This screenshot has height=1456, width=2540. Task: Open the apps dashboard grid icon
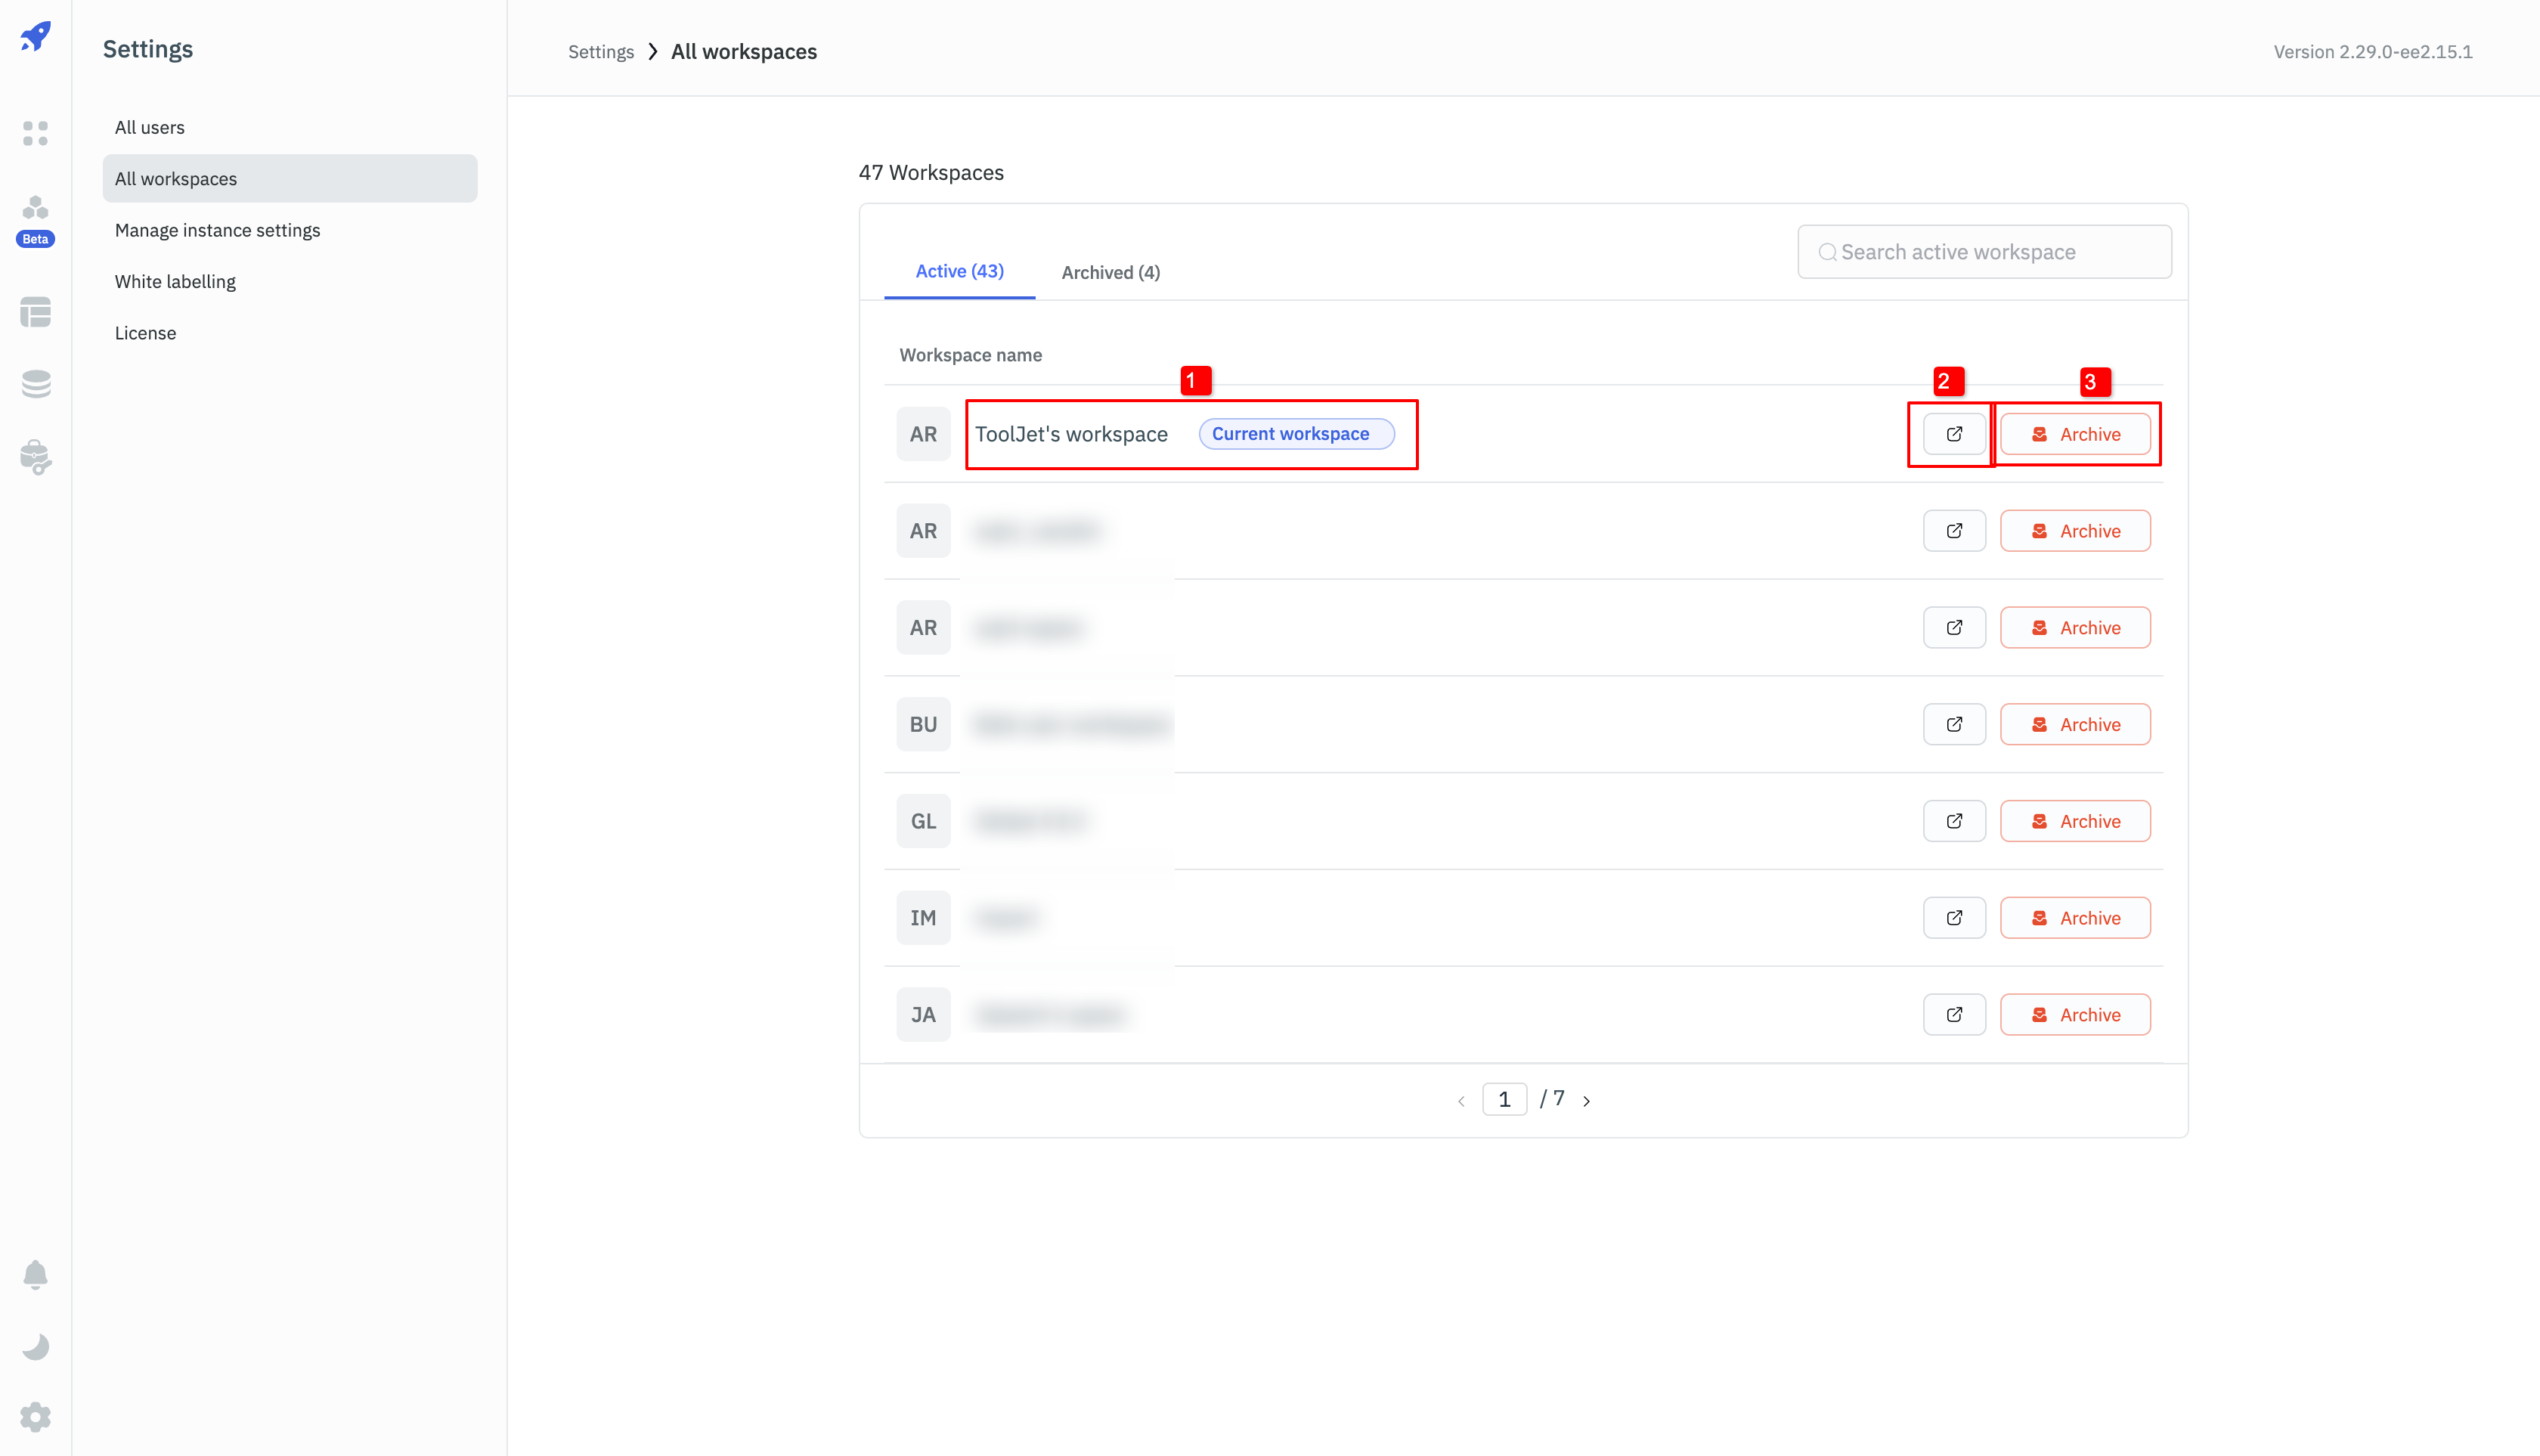(x=36, y=133)
